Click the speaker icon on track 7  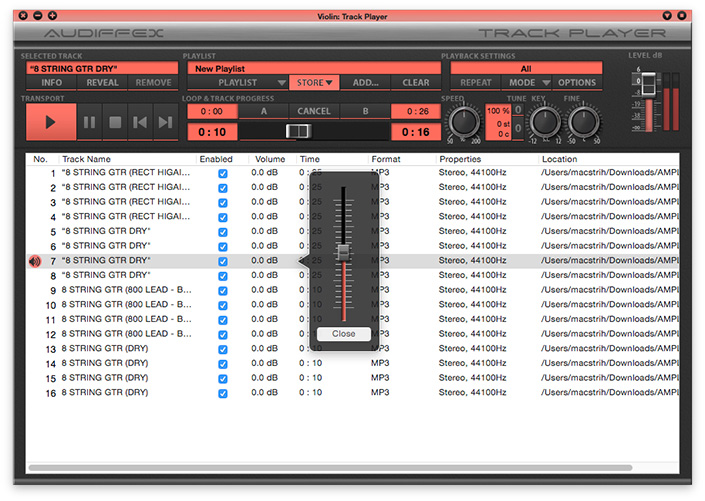click(x=35, y=261)
